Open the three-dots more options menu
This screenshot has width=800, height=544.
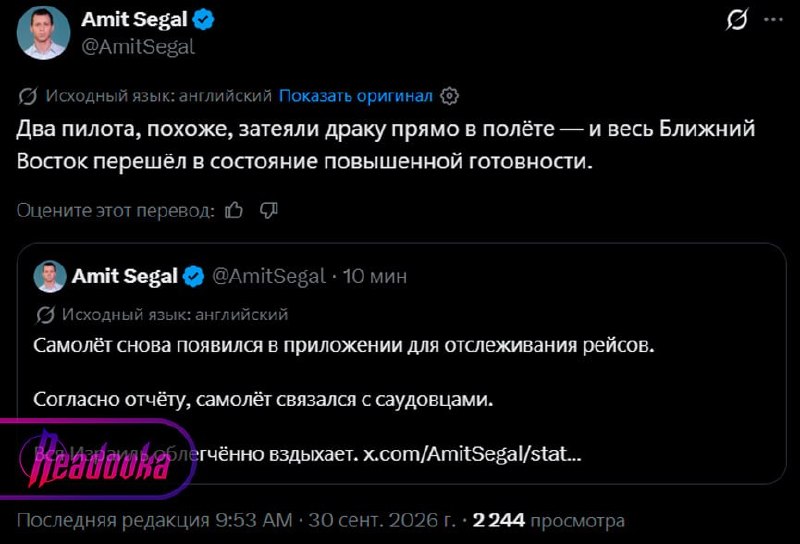pos(773,19)
